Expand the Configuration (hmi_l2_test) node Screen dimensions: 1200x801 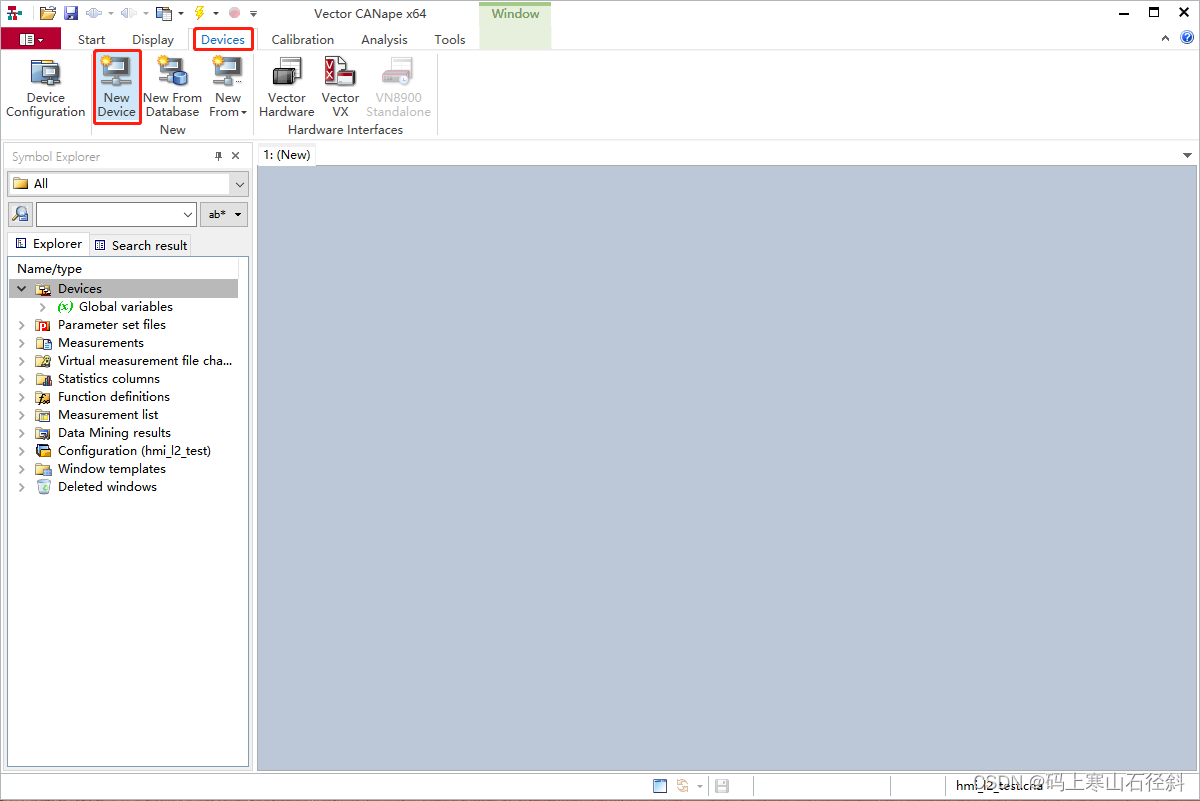22,451
